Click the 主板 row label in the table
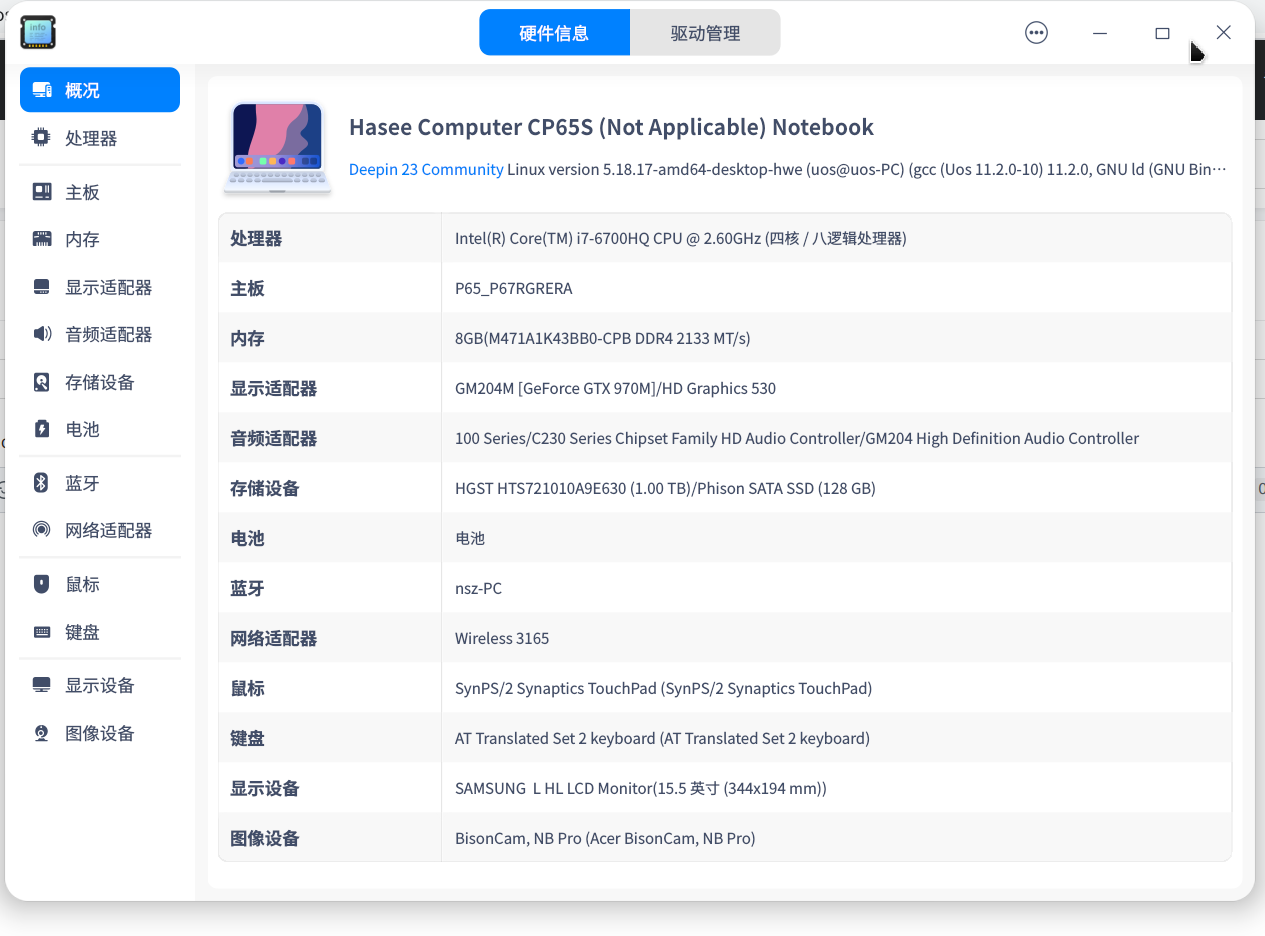 tap(247, 288)
